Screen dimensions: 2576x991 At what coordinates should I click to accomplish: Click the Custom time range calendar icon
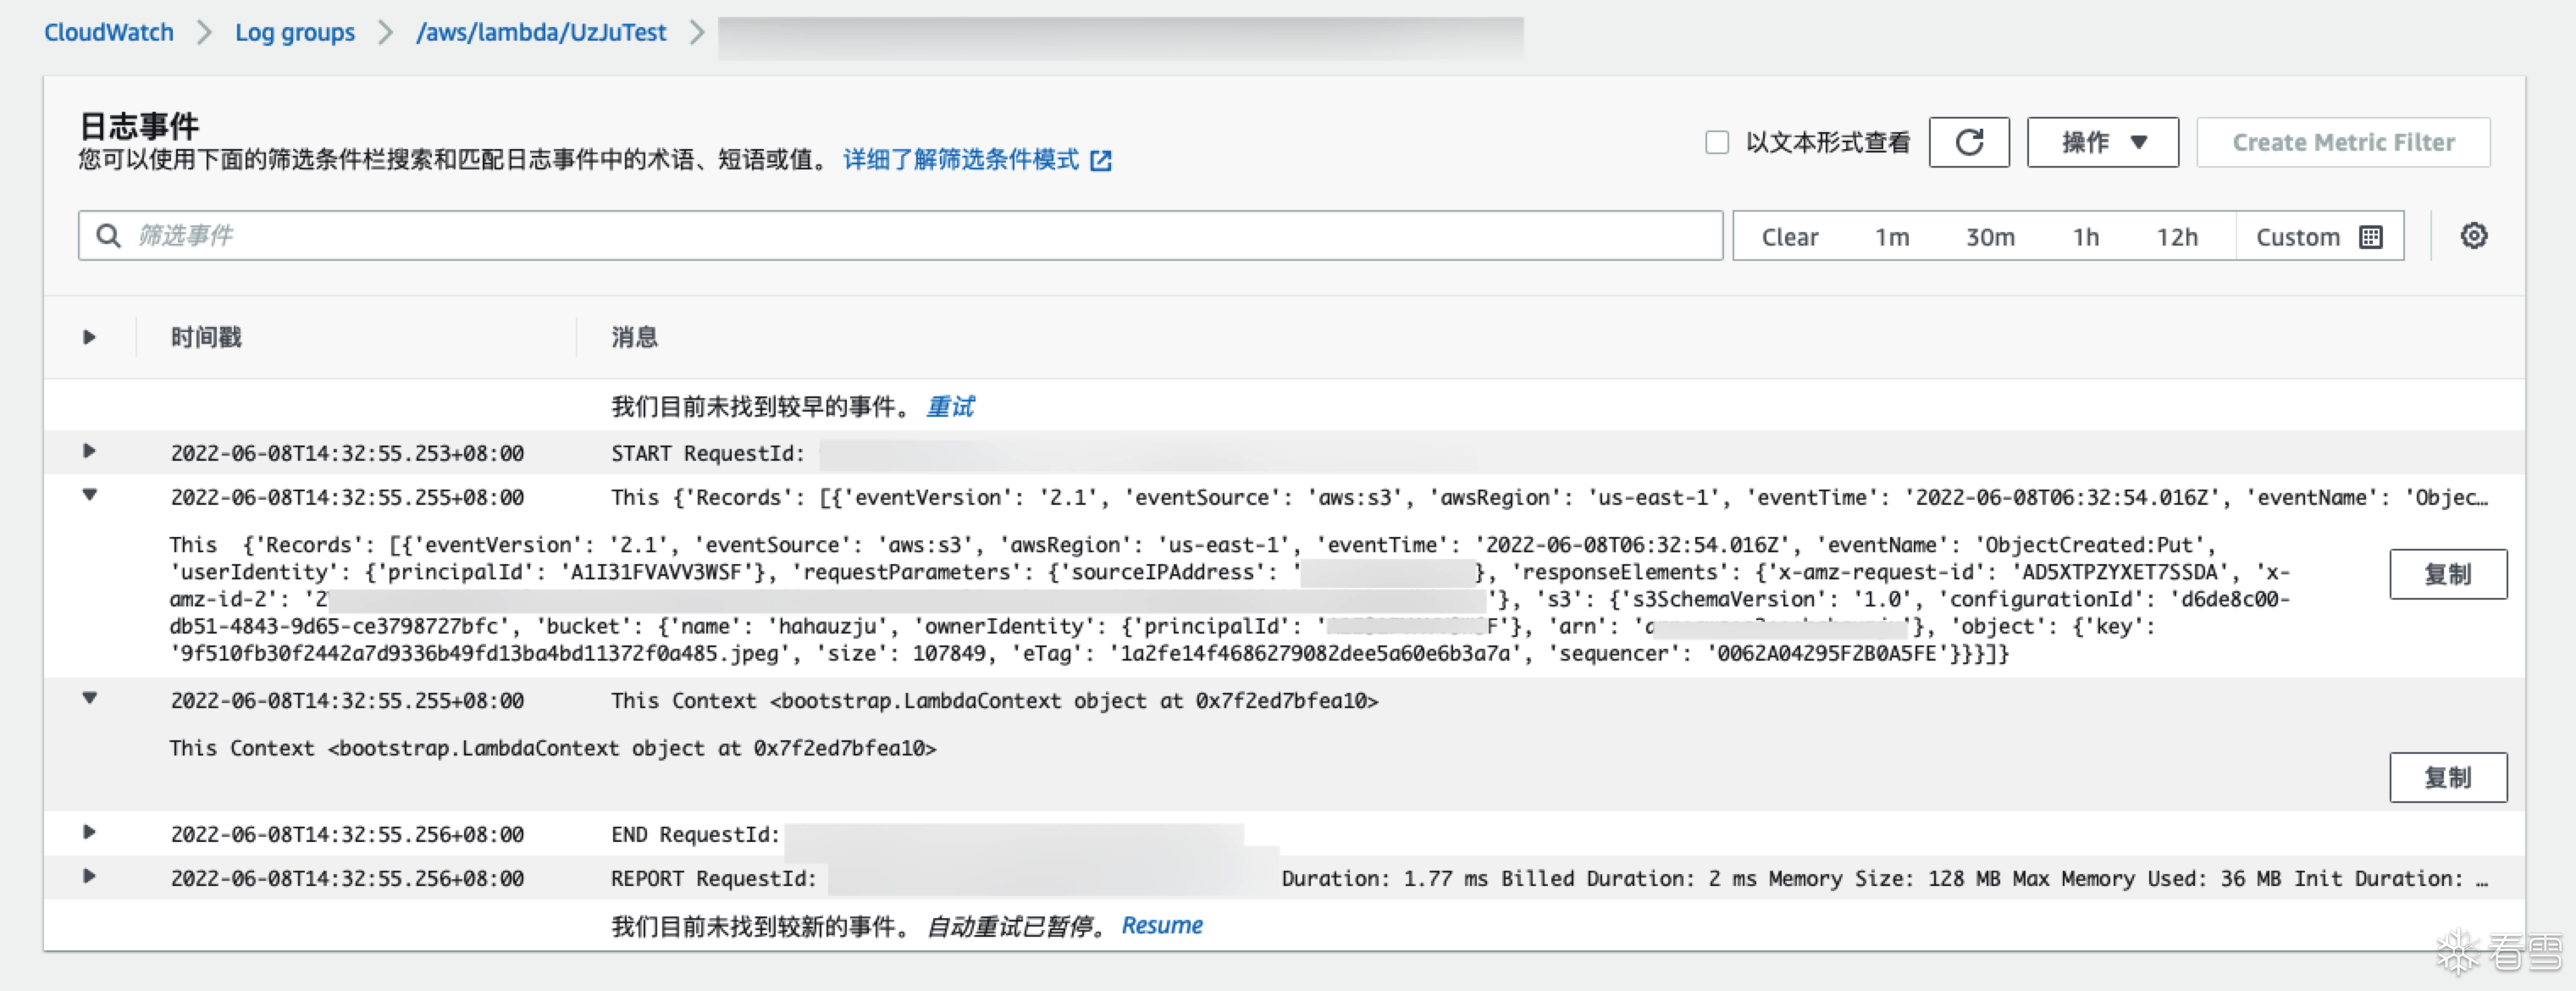tap(2370, 237)
